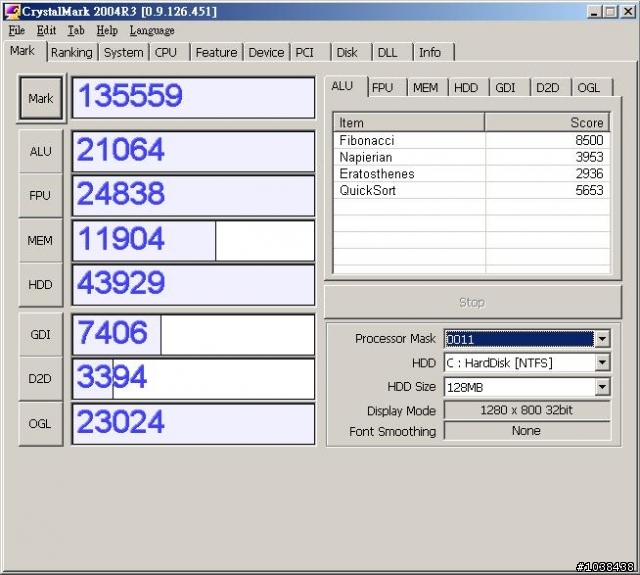The image size is (640, 575).
Task: Click the total Mark score 135559
Action: (193, 98)
